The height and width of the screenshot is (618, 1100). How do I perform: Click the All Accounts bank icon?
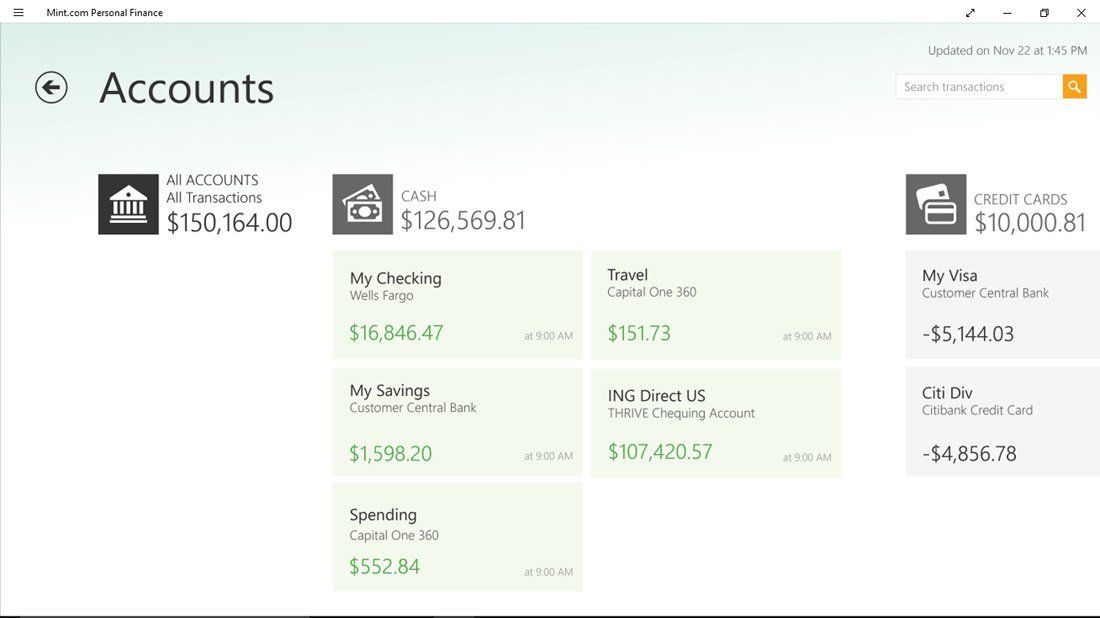click(128, 203)
